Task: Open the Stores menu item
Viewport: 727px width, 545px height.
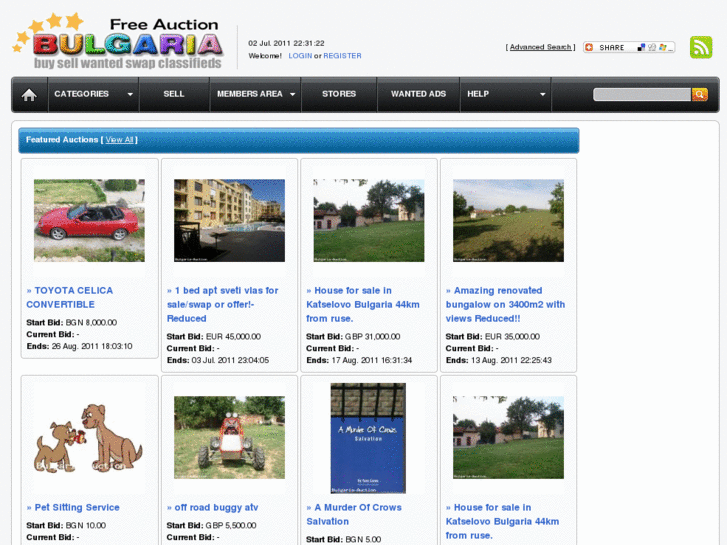Action: (339, 94)
